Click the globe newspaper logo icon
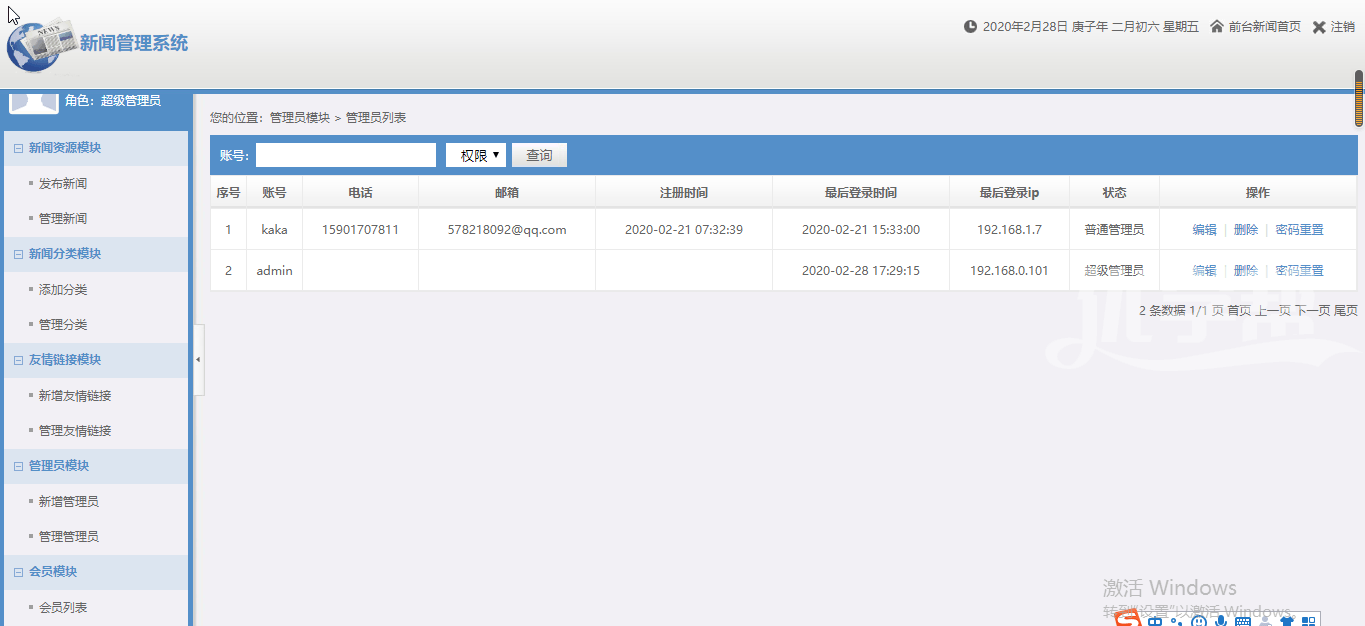This screenshot has width=1365, height=626. point(41,44)
